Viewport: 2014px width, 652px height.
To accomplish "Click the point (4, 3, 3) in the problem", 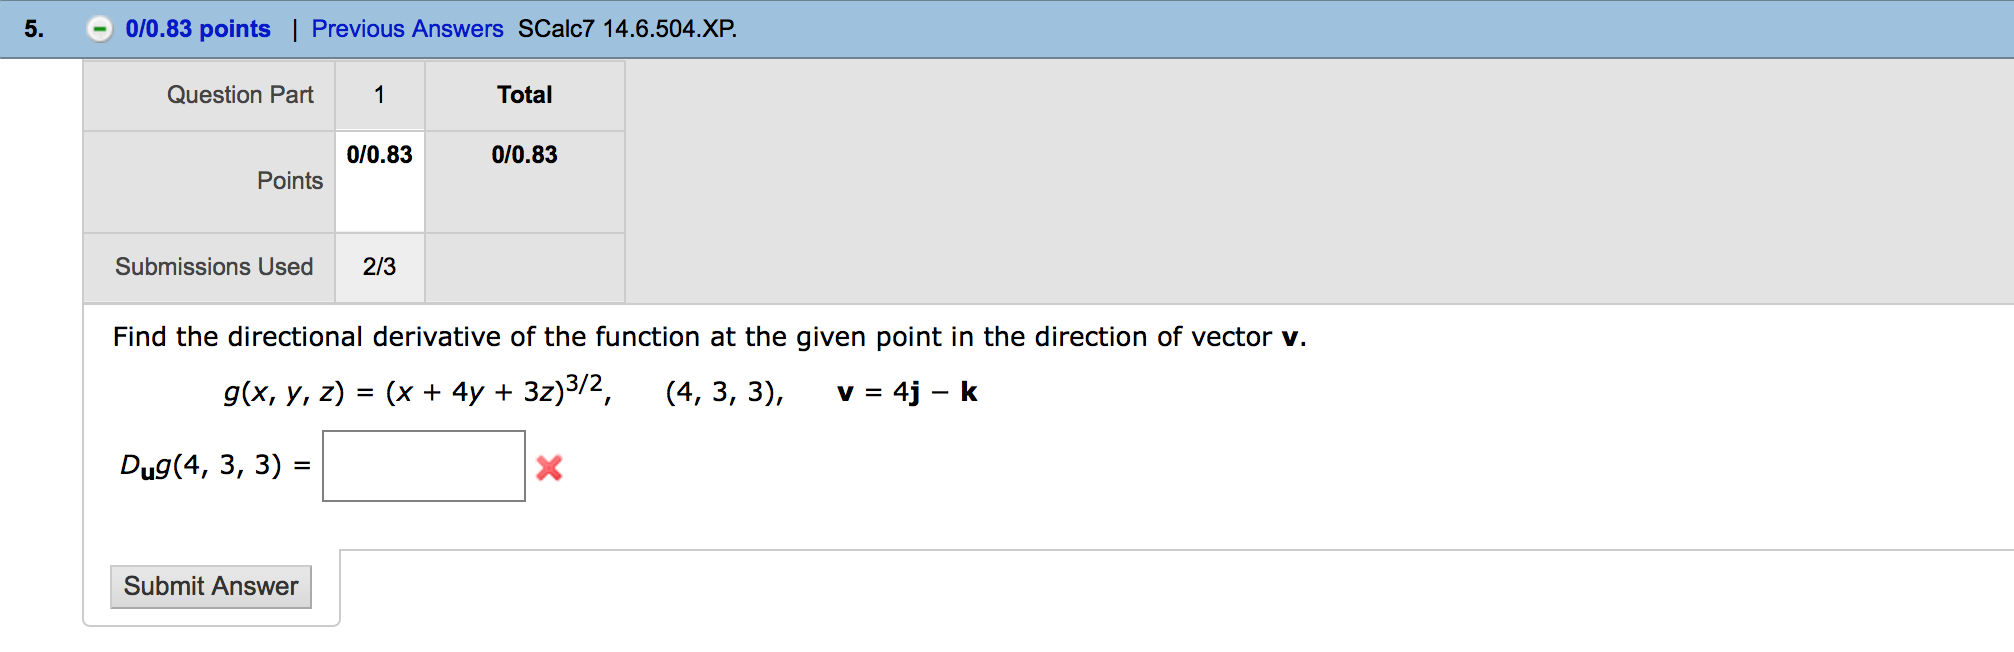I will click(x=724, y=393).
